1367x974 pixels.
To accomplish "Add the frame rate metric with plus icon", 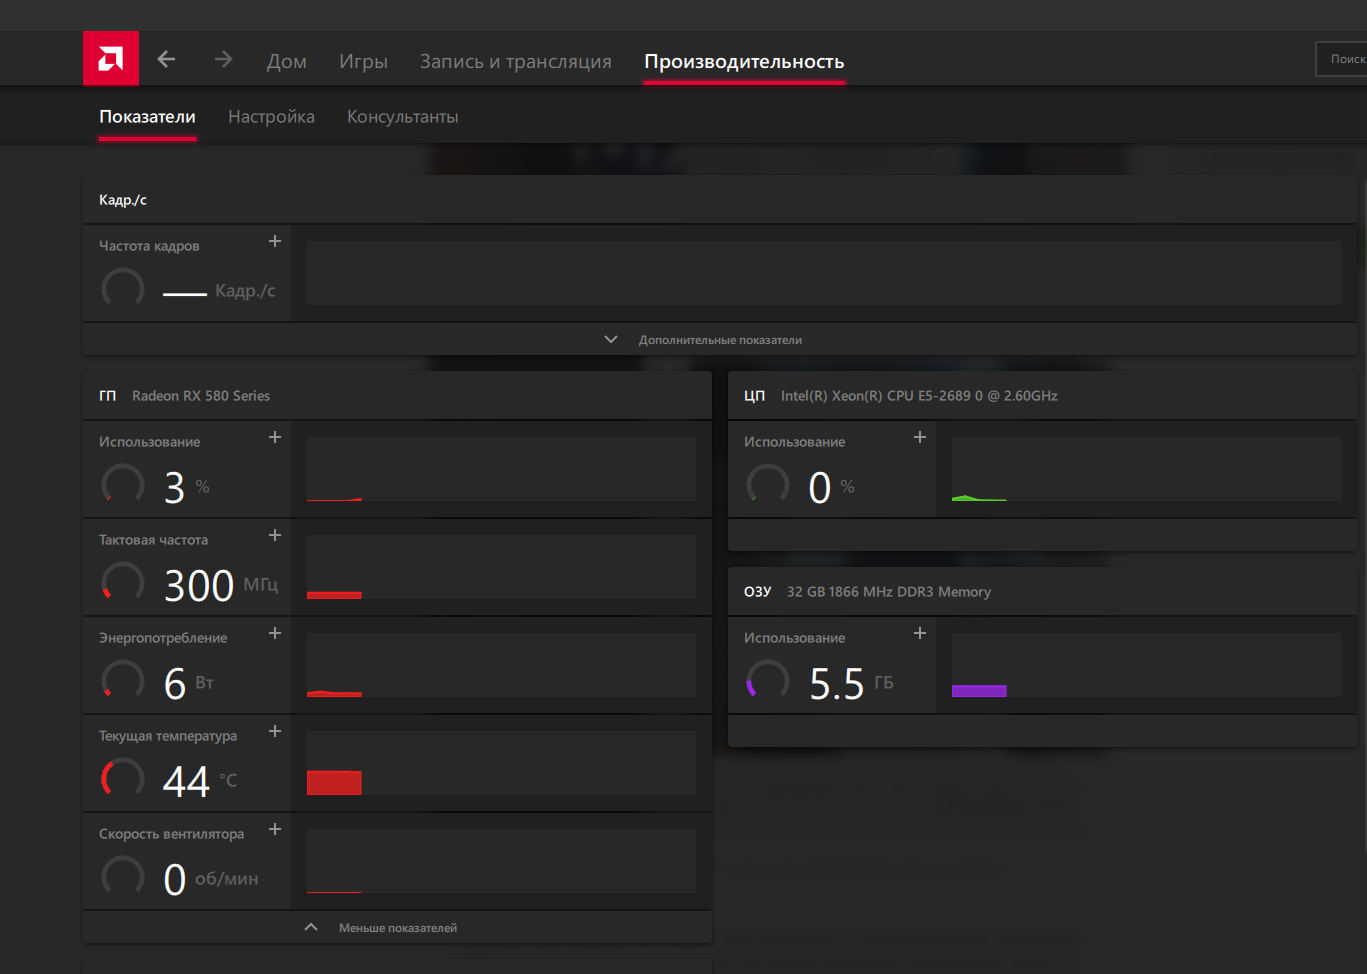I will click(275, 242).
